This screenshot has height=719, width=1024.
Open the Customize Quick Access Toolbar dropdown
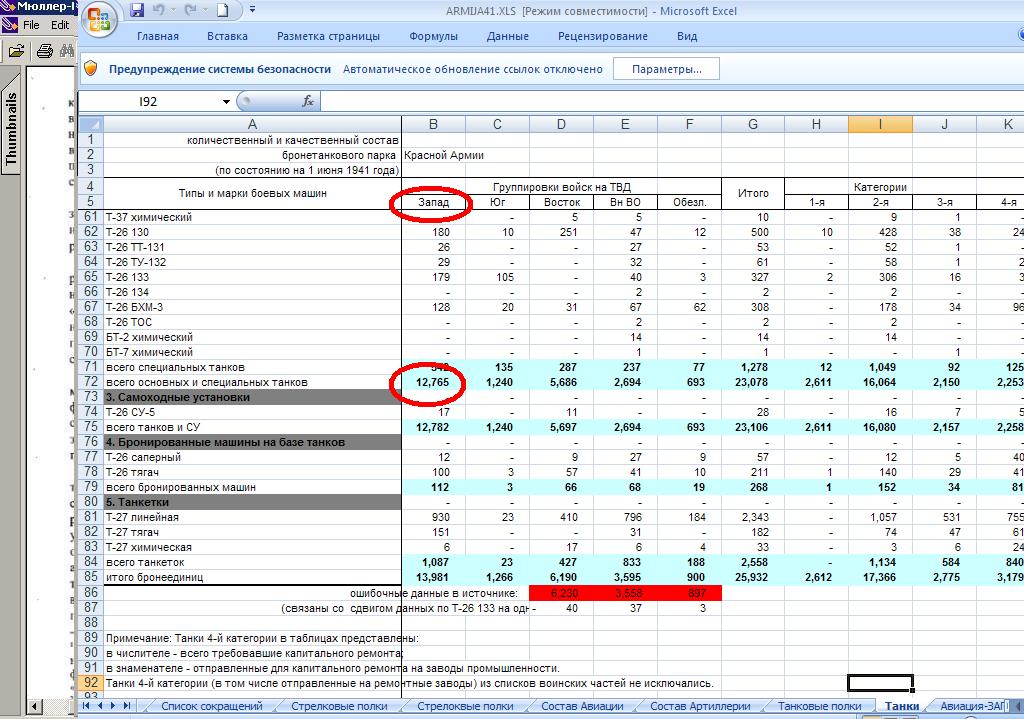pyautogui.click(x=252, y=11)
